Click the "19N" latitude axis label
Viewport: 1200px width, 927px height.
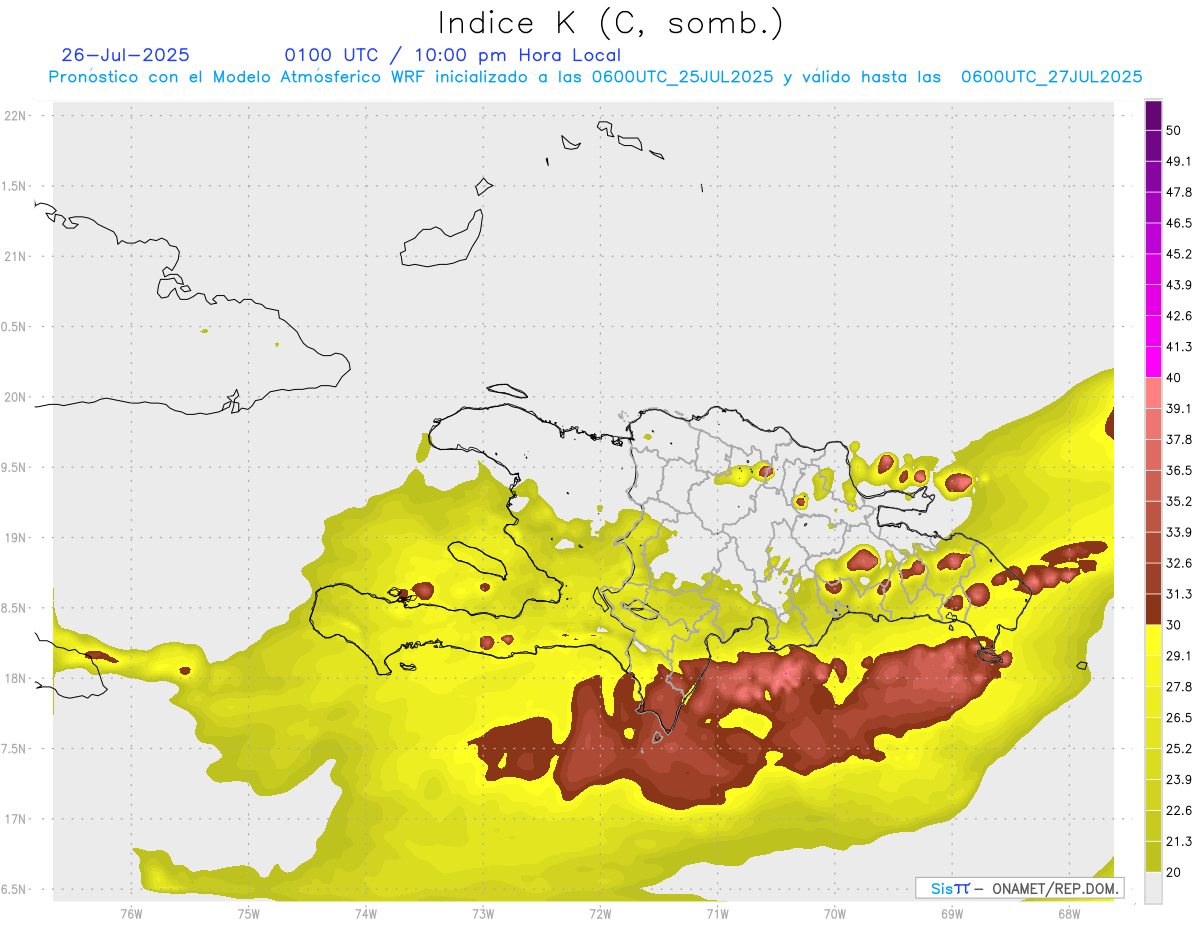[x=17, y=538]
